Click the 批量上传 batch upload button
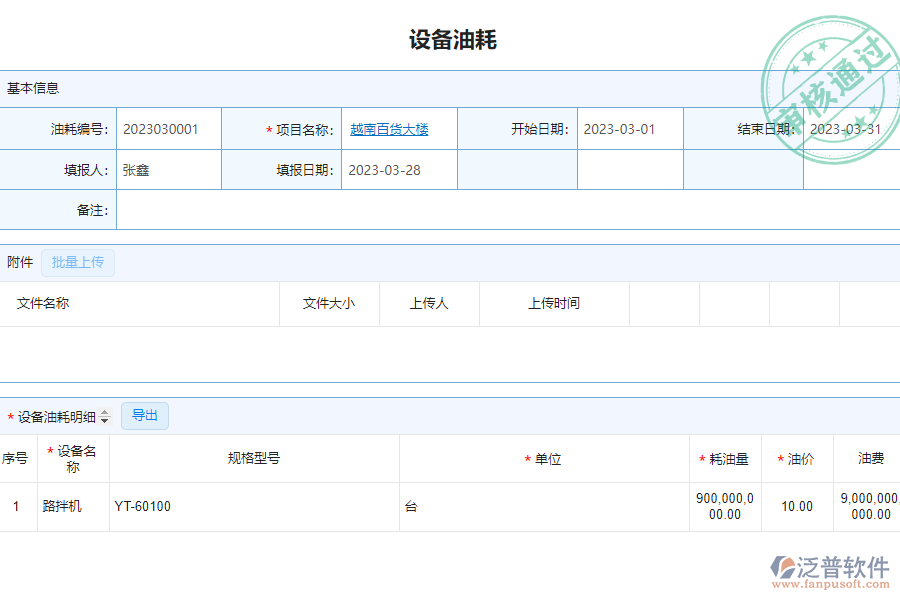Viewport: 900px width, 600px height. coord(78,262)
